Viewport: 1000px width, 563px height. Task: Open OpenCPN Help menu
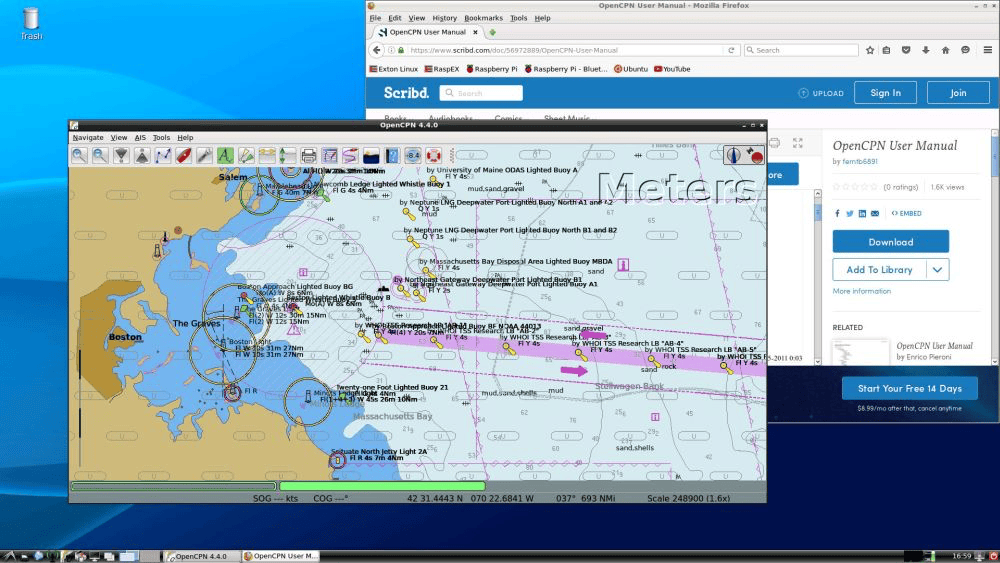tap(185, 138)
